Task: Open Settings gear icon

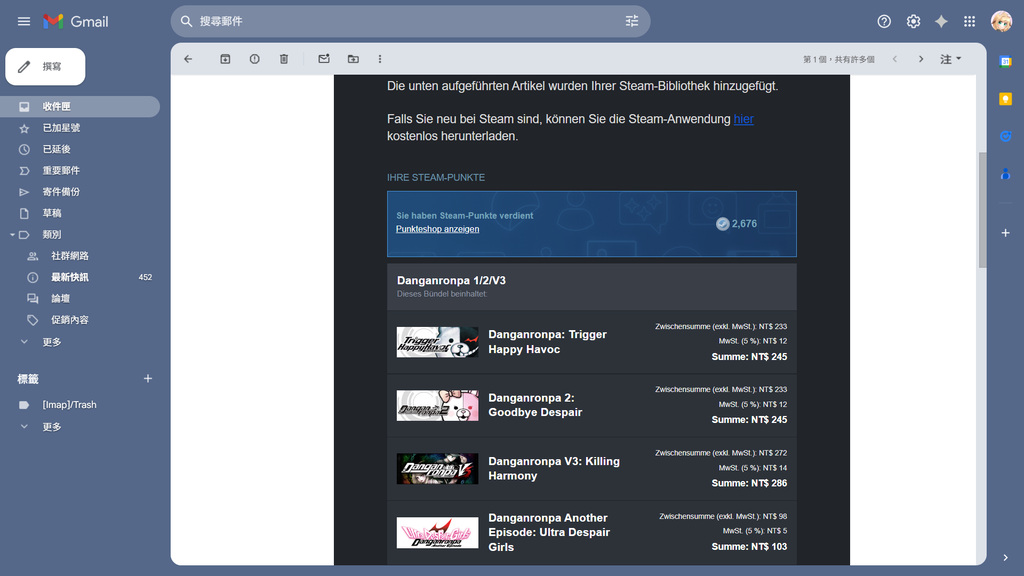Action: point(913,22)
